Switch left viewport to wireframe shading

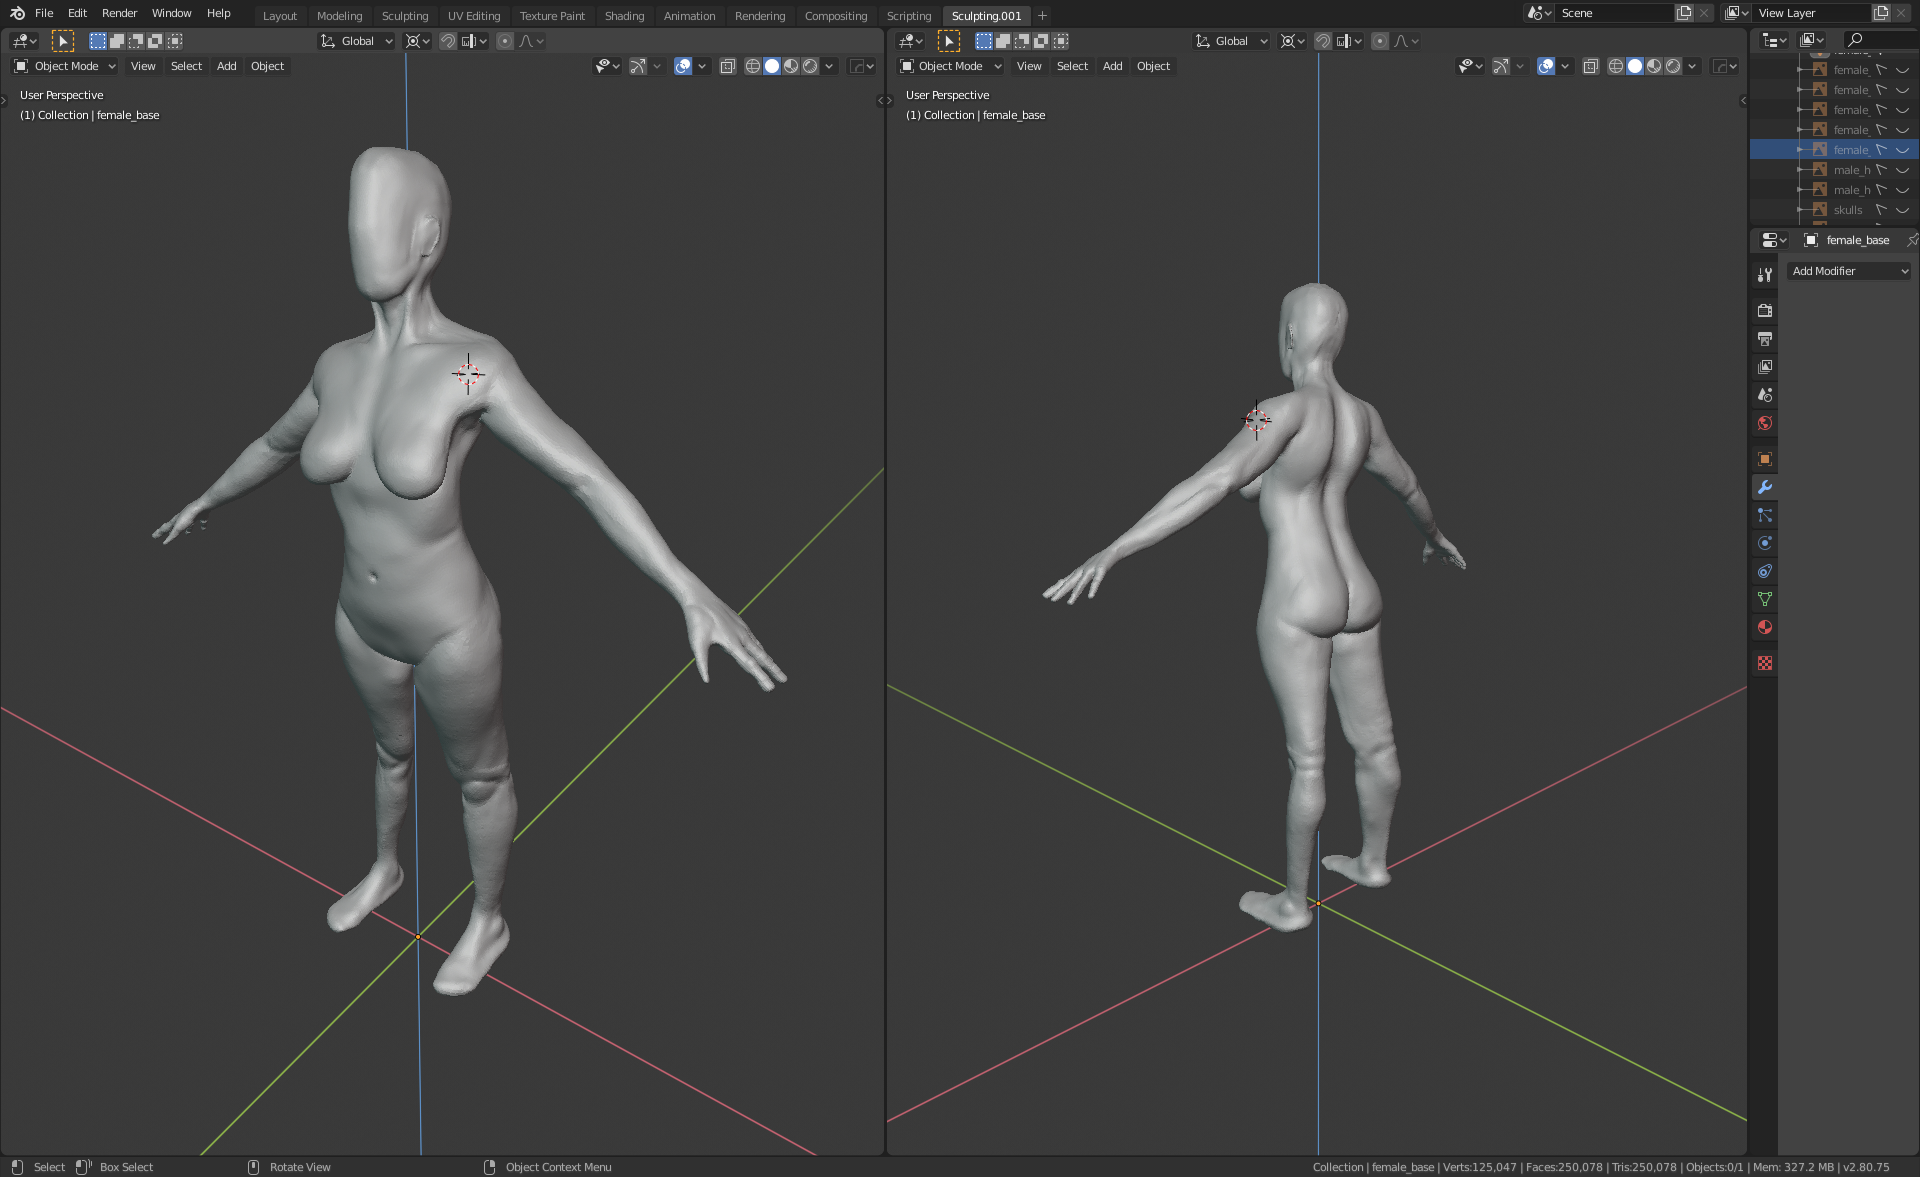753,66
